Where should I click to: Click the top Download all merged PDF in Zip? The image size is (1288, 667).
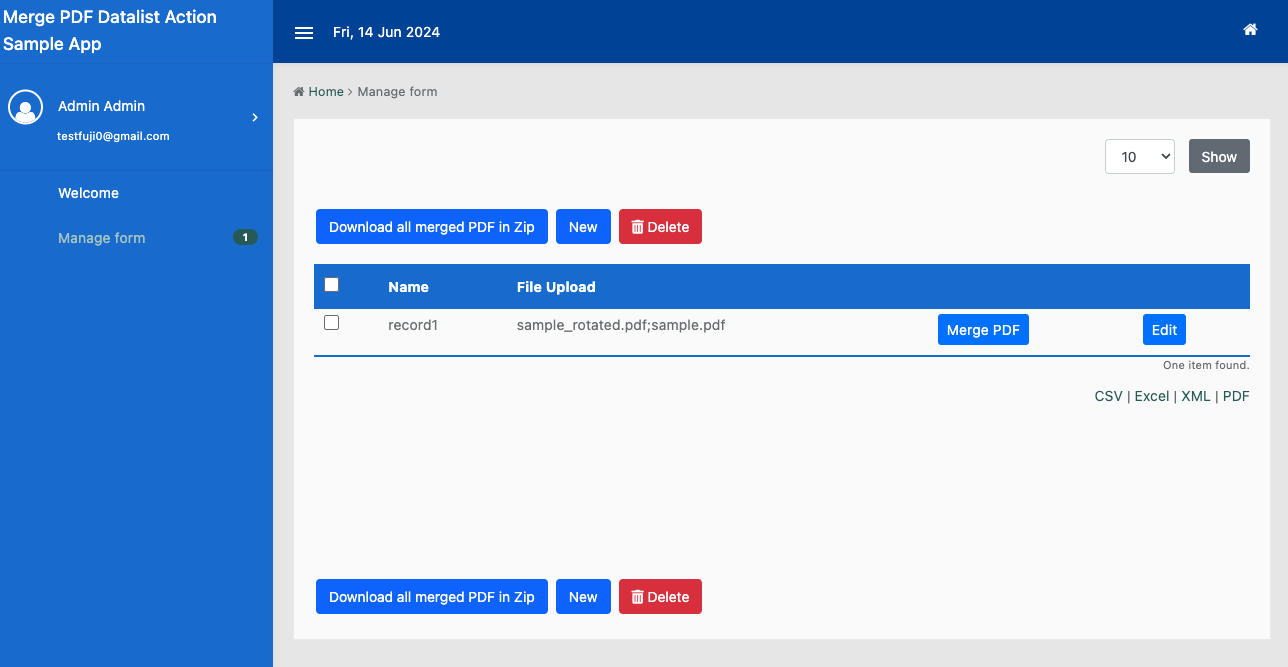click(432, 227)
